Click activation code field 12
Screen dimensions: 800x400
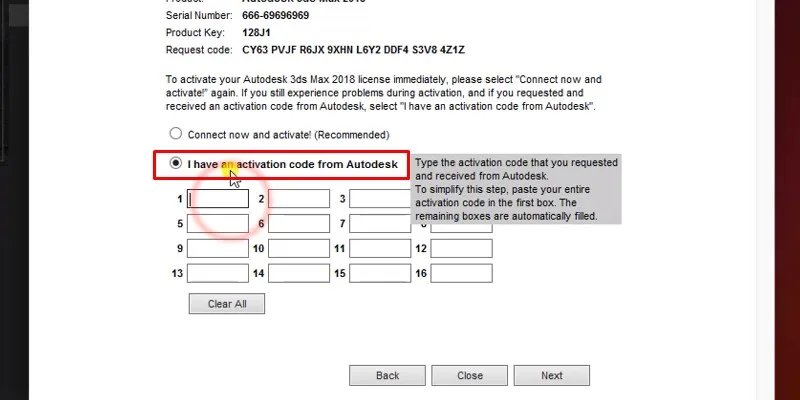click(x=462, y=249)
